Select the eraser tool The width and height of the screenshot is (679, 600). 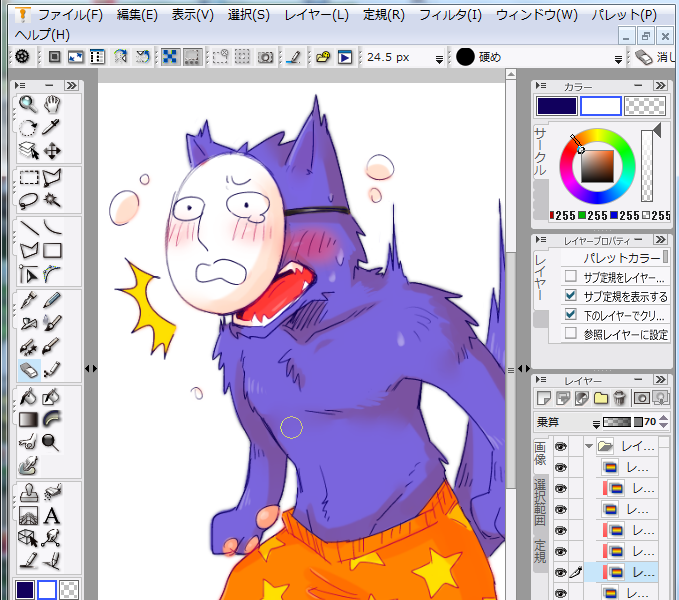tap(28, 371)
